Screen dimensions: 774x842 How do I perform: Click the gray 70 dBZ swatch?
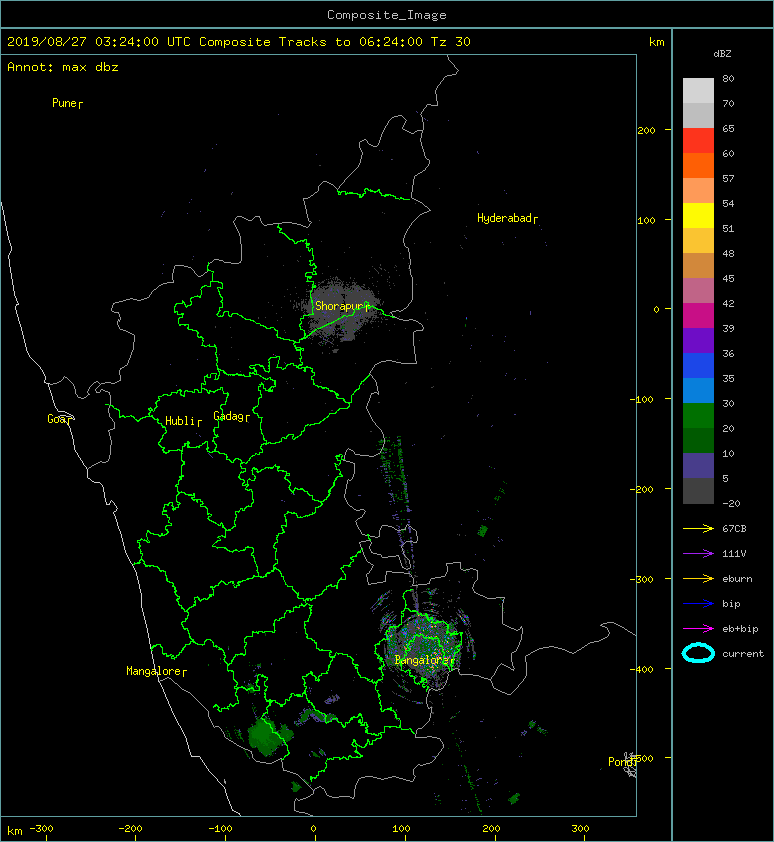point(698,115)
